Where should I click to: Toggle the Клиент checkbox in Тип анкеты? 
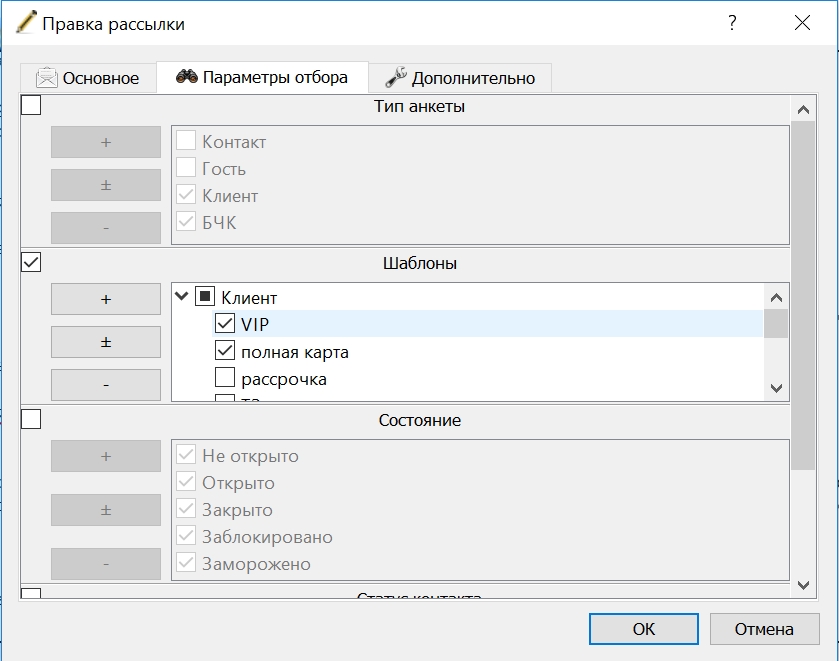click(186, 194)
